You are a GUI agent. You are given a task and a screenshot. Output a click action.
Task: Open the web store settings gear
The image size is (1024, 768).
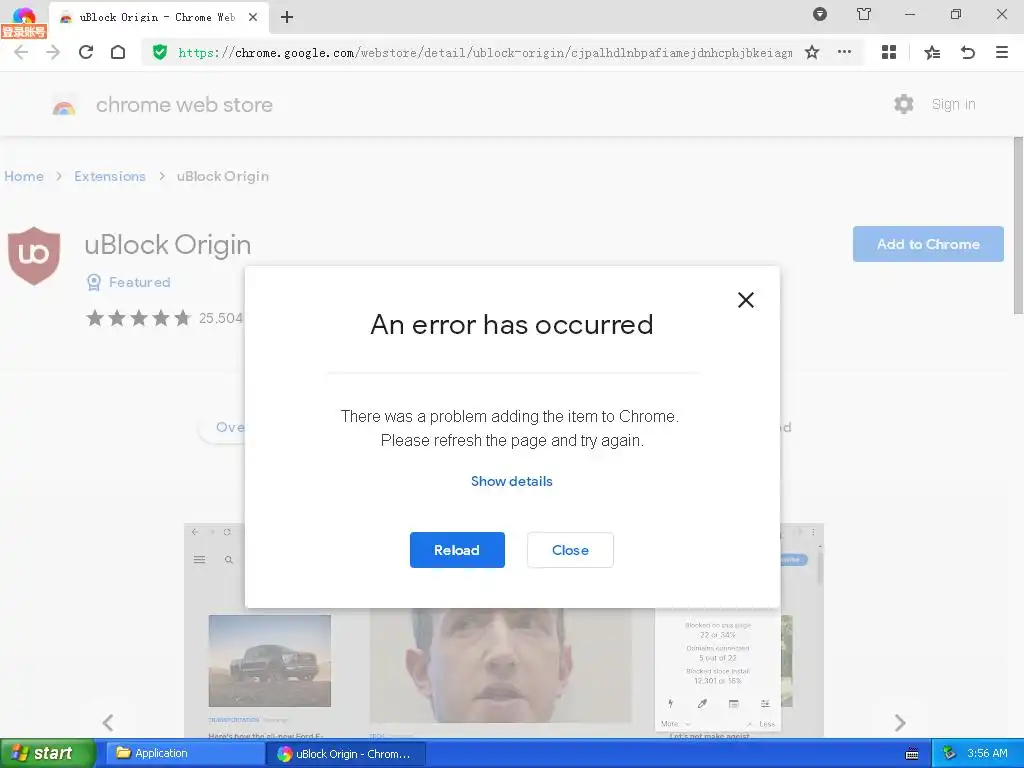point(904,104)
